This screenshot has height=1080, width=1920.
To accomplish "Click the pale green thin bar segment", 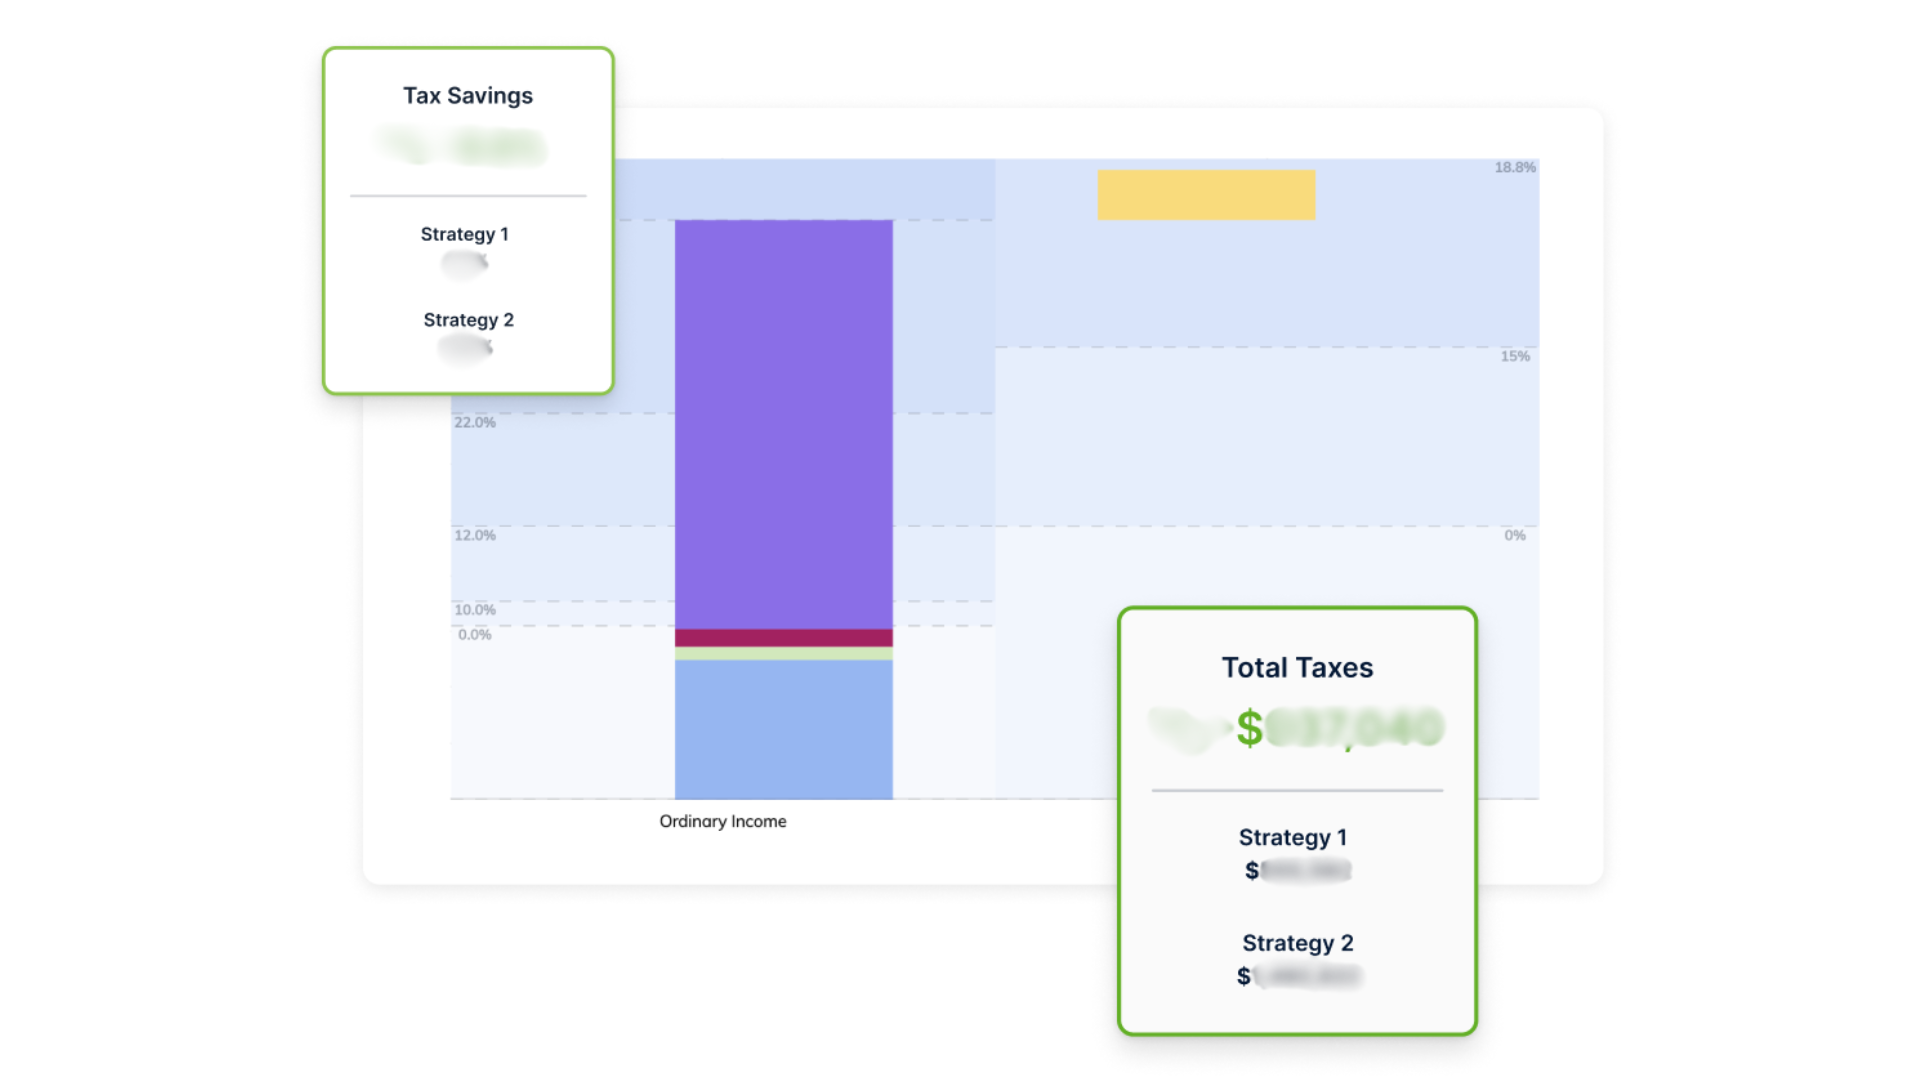I will click(x=783, y=654).
